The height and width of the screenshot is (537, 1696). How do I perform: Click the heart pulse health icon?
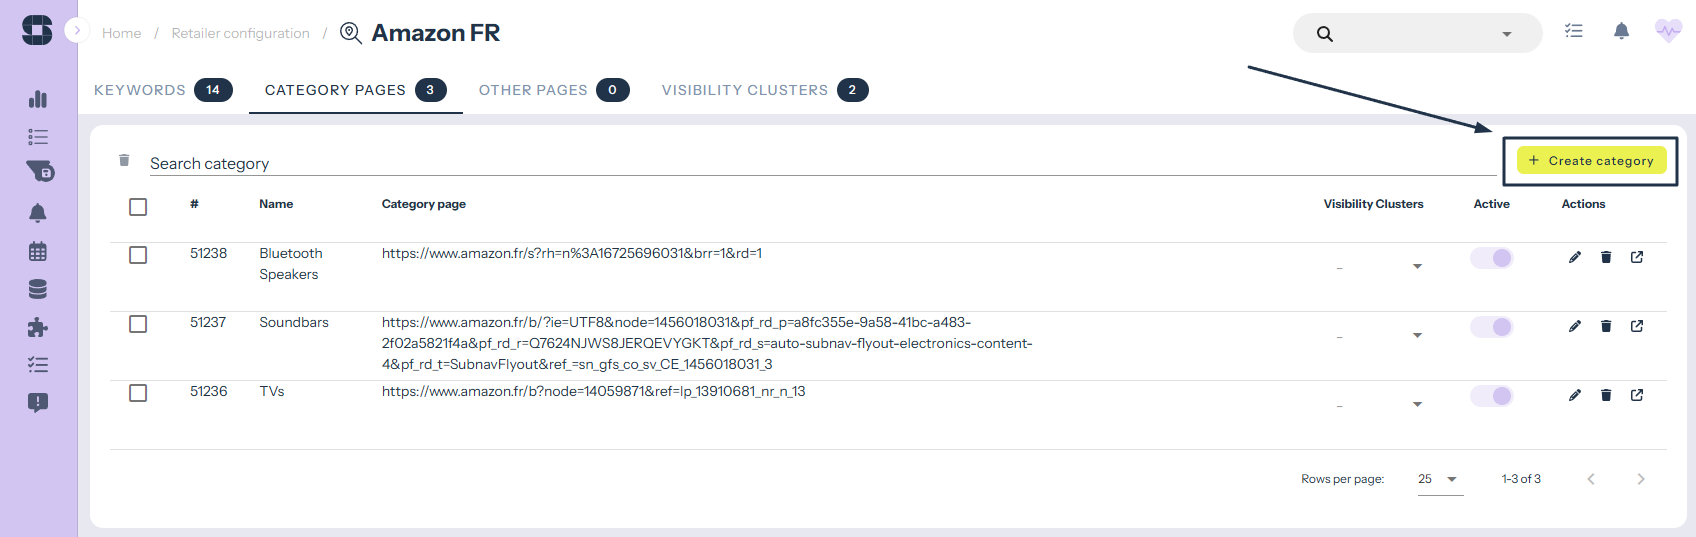tap(1668, 32)
